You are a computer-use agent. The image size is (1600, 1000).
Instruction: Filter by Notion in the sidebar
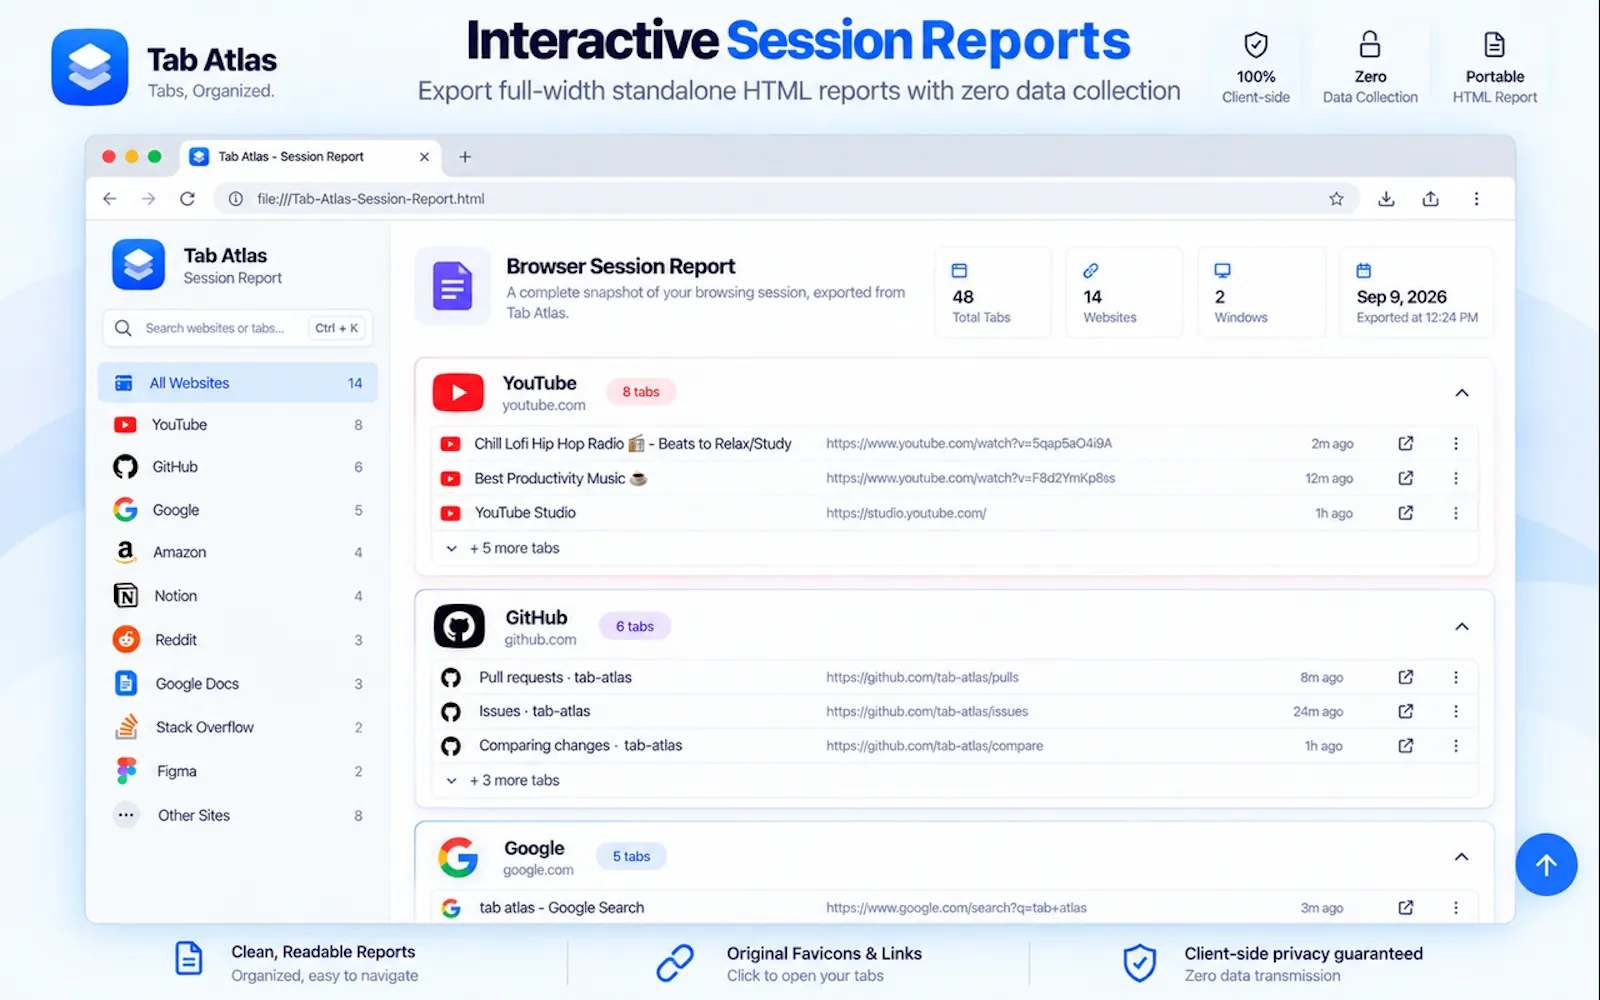point(238,596)
